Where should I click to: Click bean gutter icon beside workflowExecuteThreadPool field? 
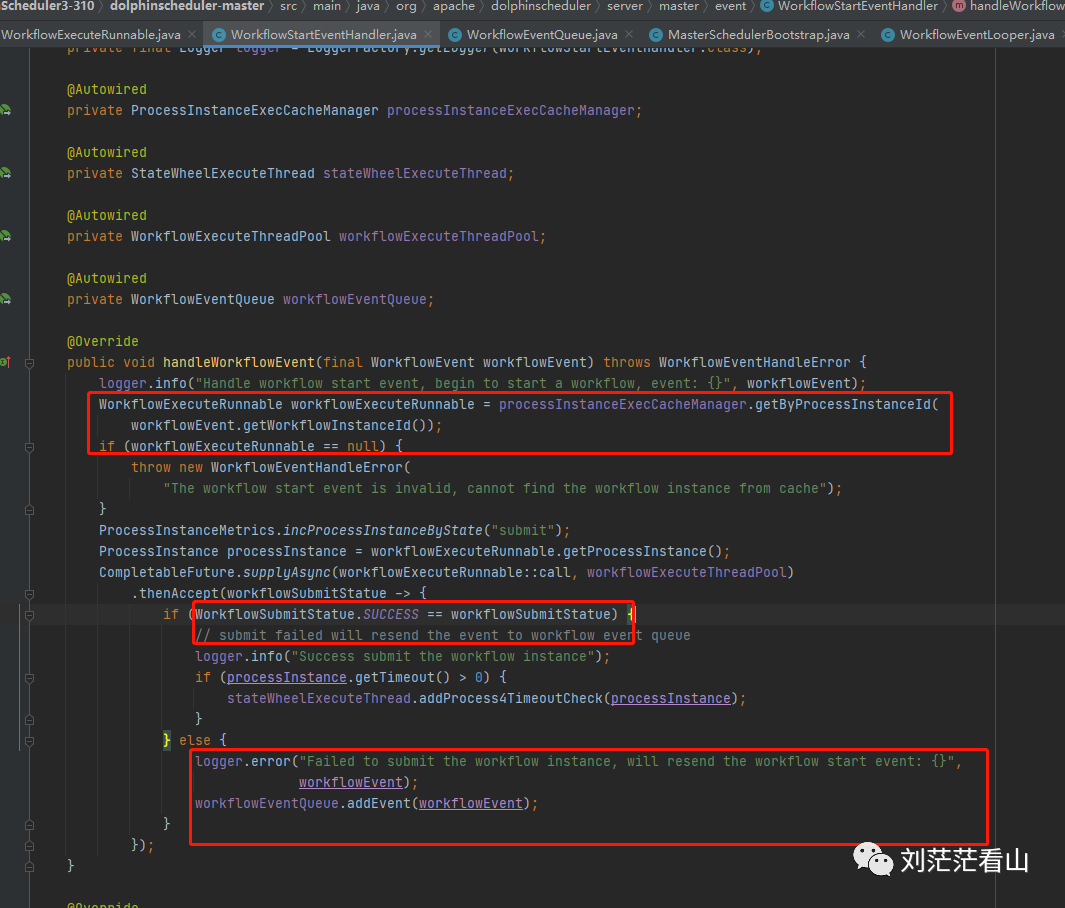(5, 236)
